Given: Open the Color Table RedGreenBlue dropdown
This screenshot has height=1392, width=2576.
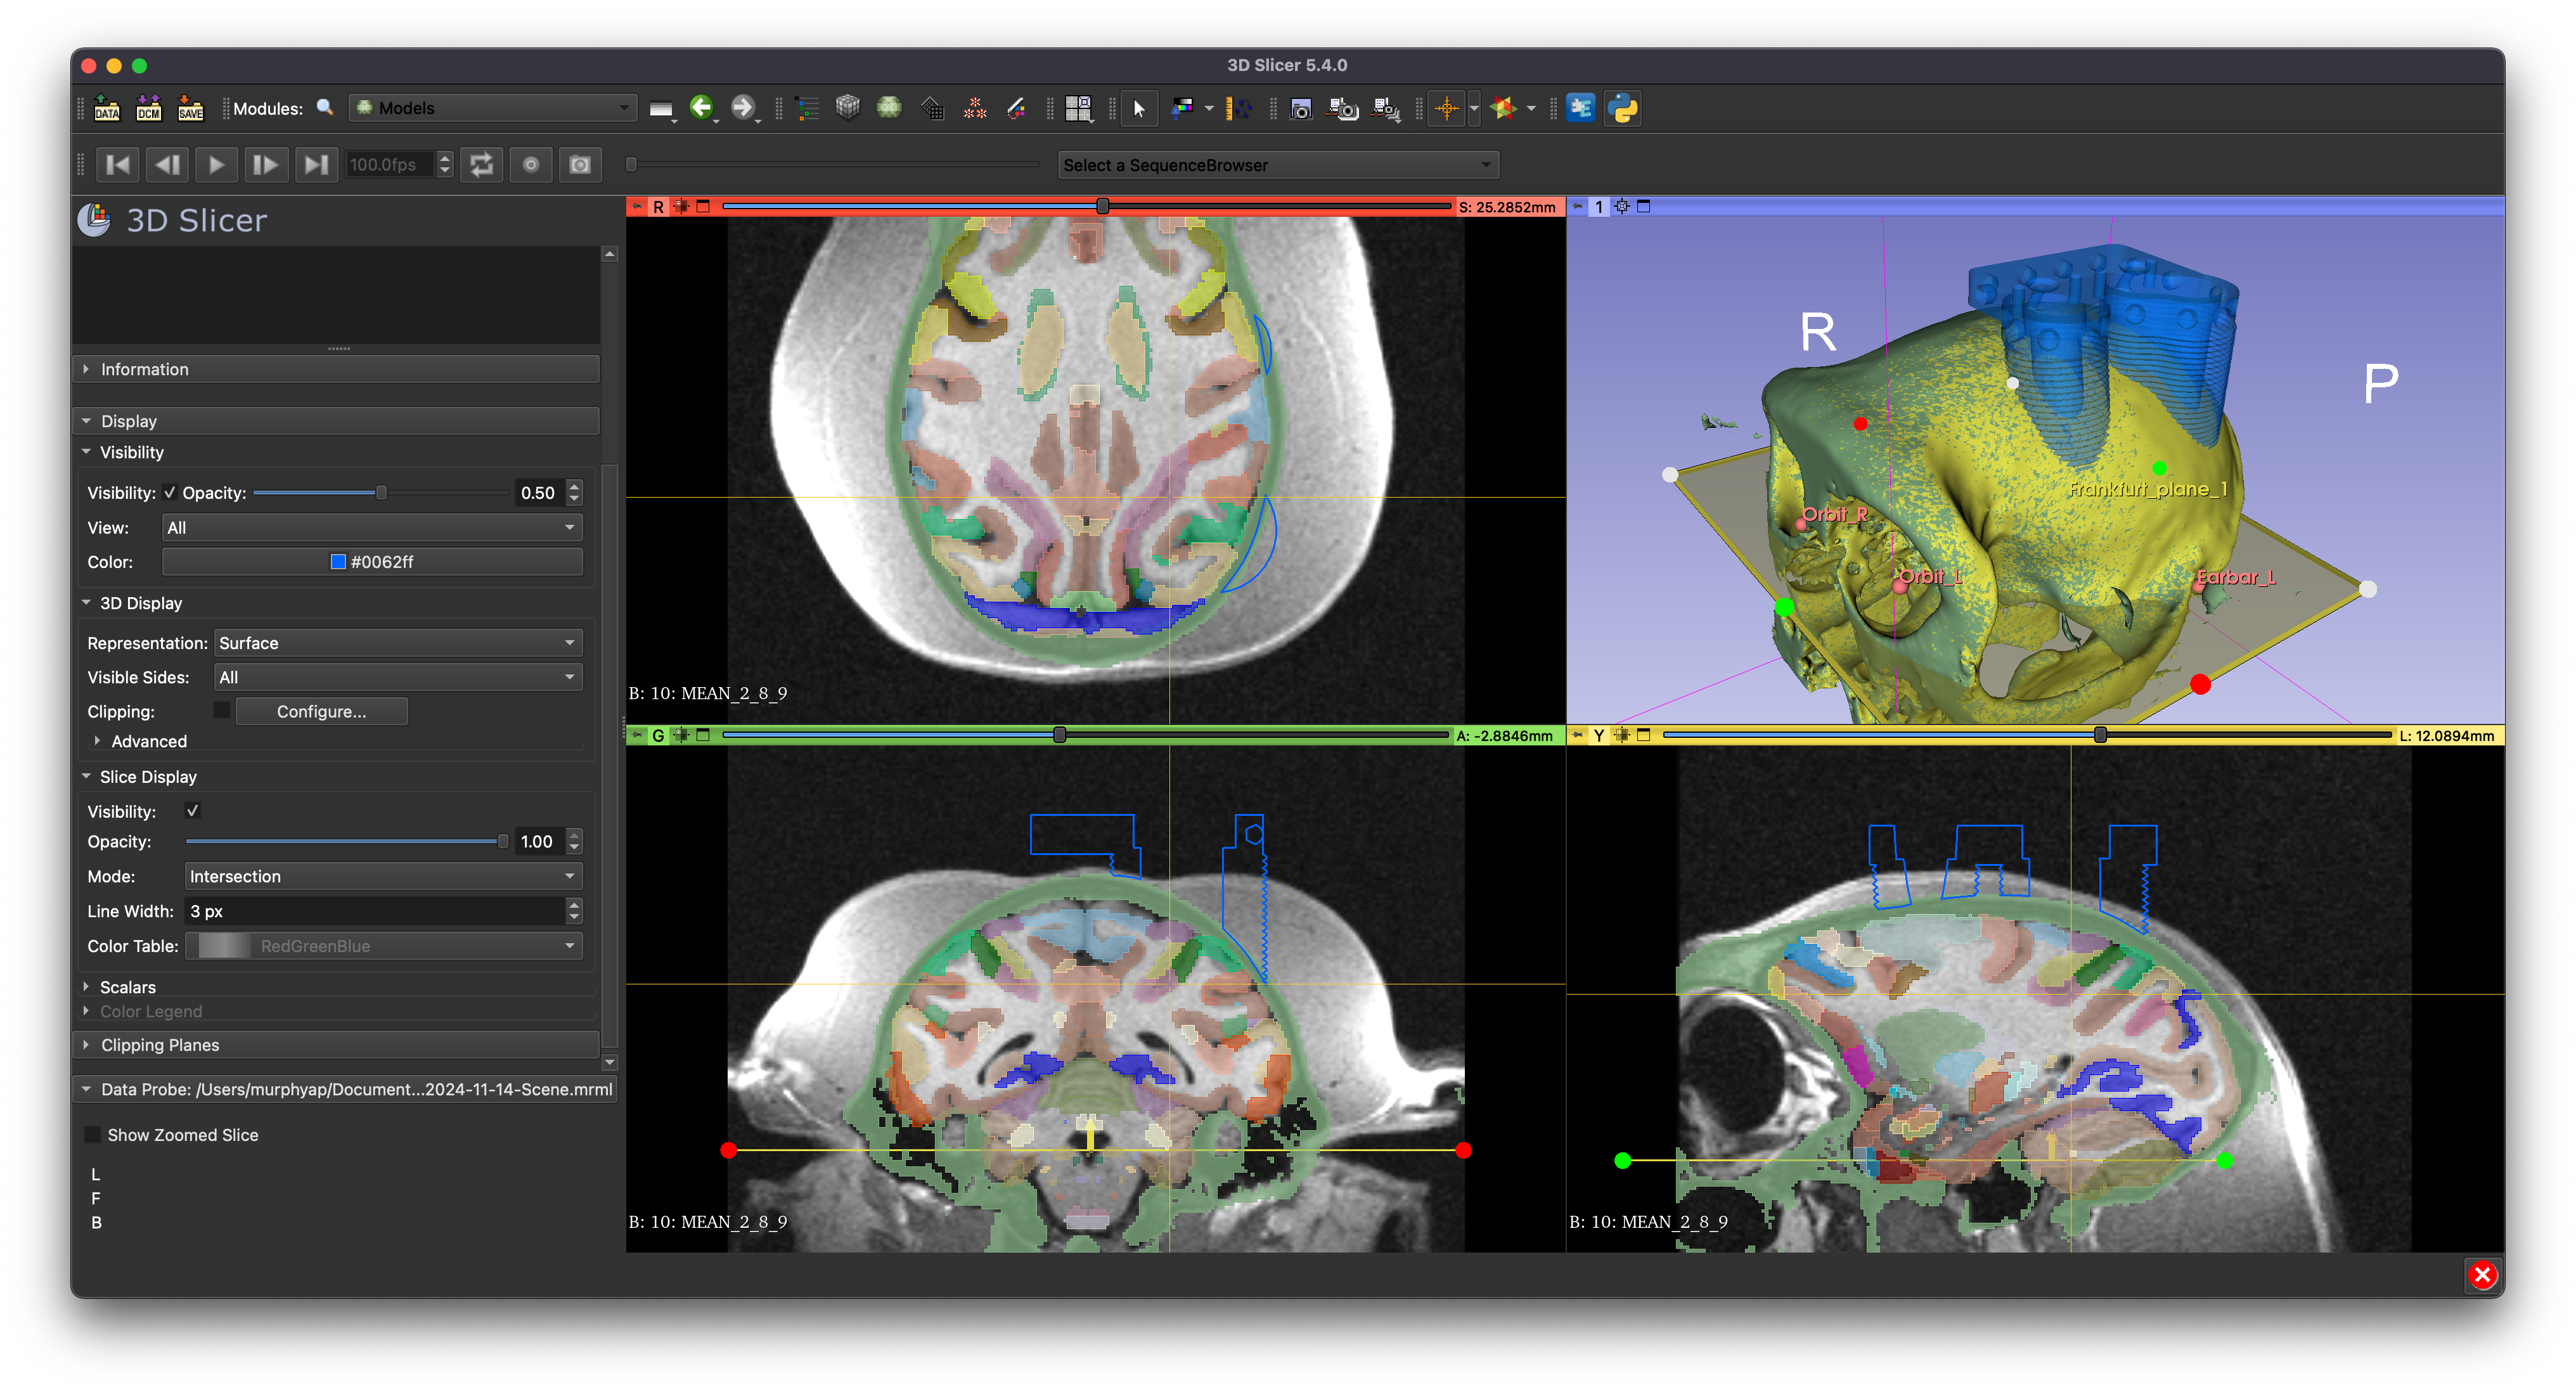Looking at the screenshot, I should tap(383, 945).
